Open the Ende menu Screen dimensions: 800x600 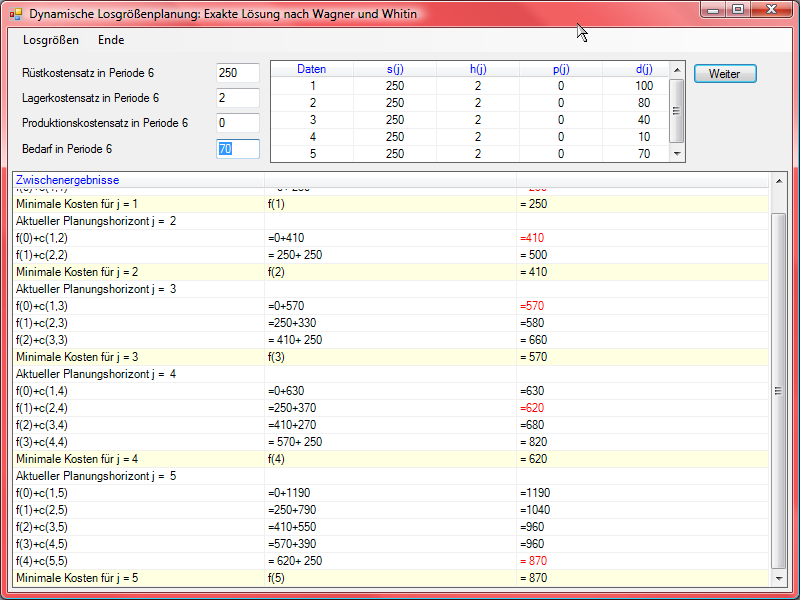pos(111,40)
